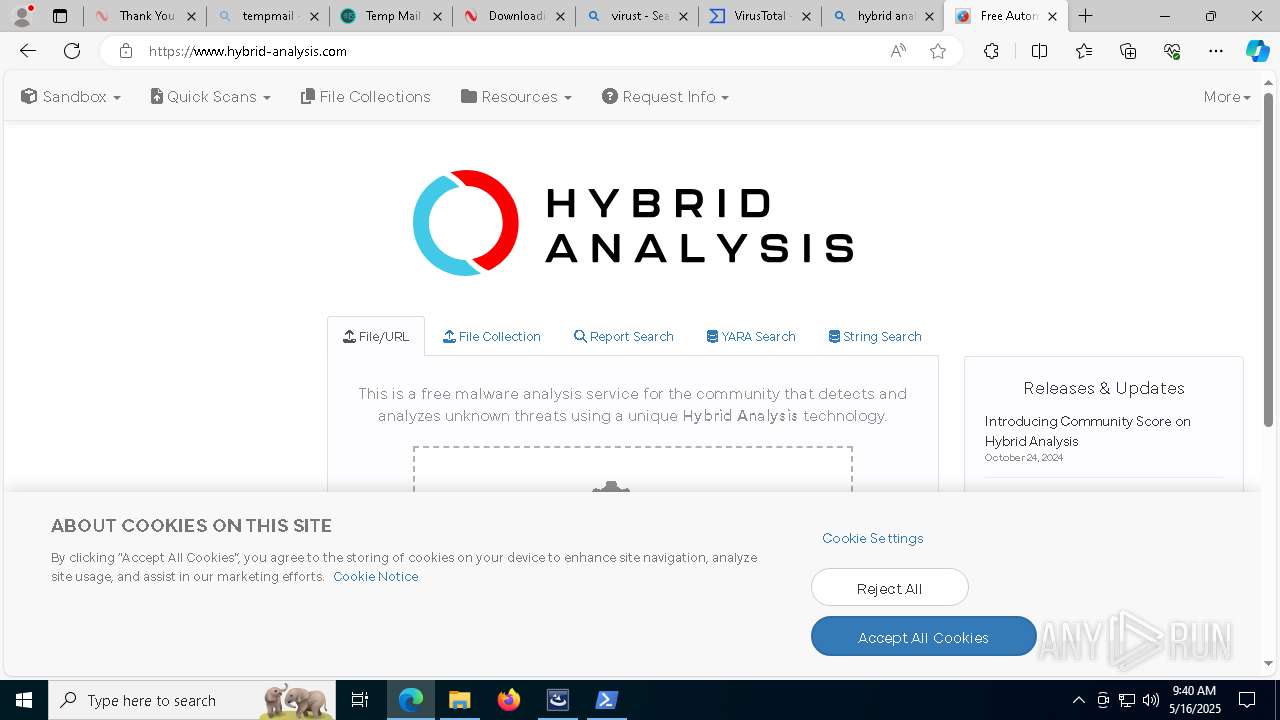Open the Edge profile icon
Image resolution: width=1280 pixels, height=720 pixels.
(22, 16)
